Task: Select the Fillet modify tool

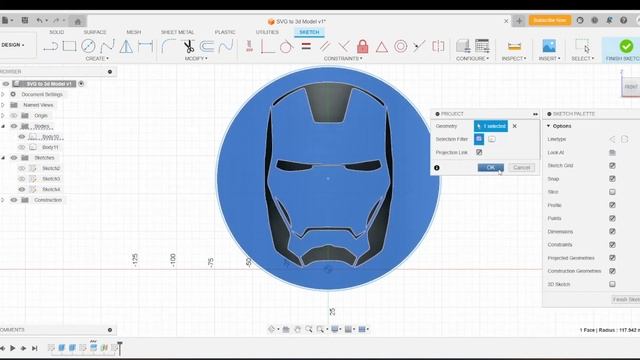Action: [168, 47]
